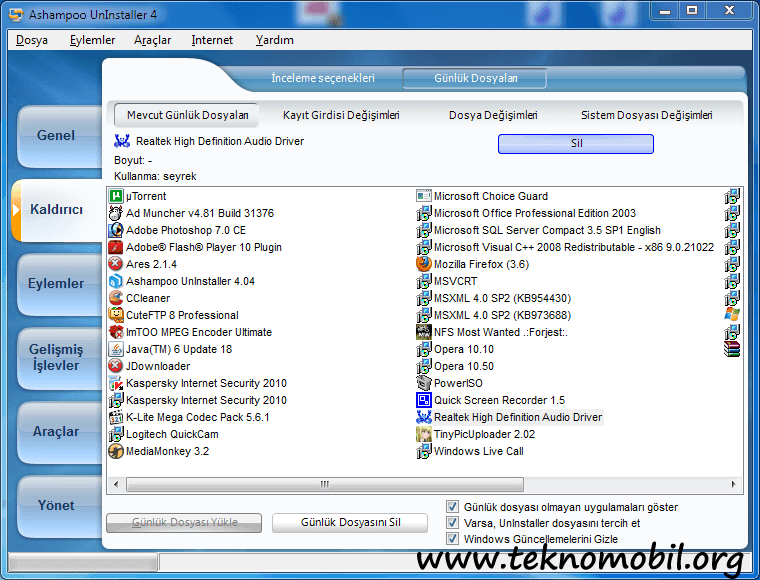760x580 pixels.
Task: Click the Adobe Flash Player 10 Plugin icon
Action: click(x=116, y=247)
